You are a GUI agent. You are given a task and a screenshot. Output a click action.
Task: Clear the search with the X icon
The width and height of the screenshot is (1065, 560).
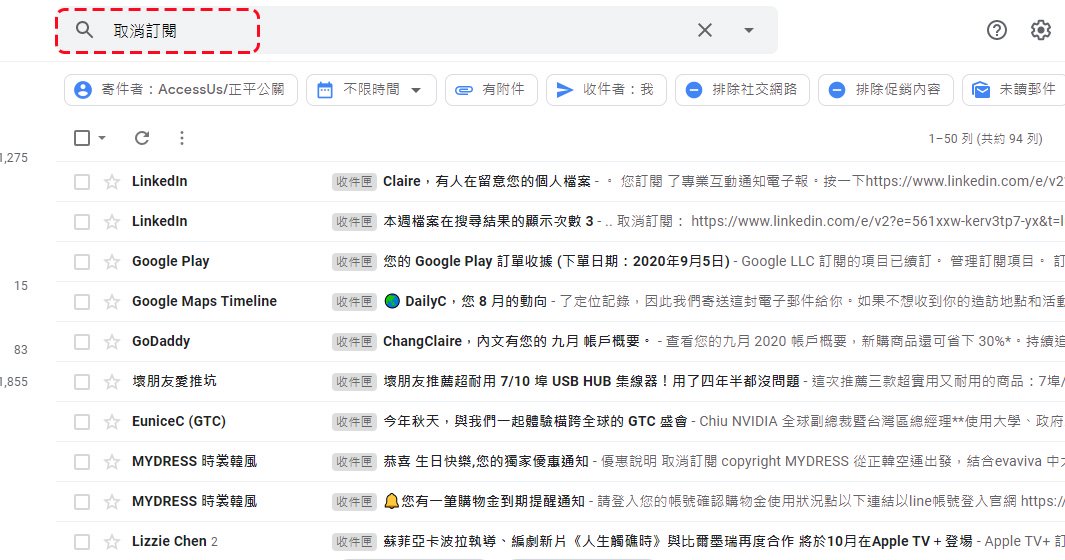(705, 30)
